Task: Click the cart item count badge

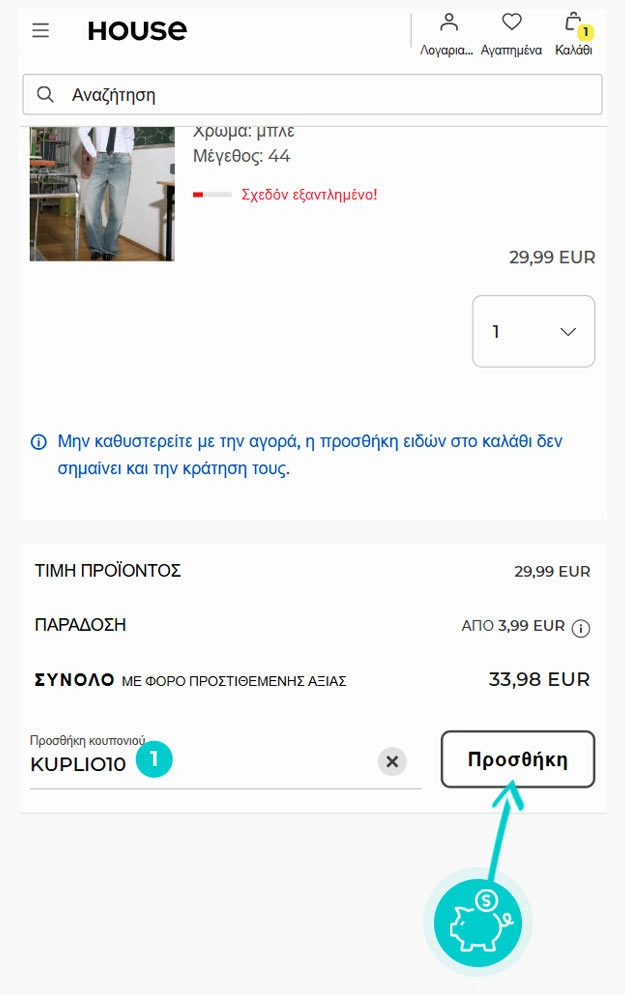Action: 585,32
